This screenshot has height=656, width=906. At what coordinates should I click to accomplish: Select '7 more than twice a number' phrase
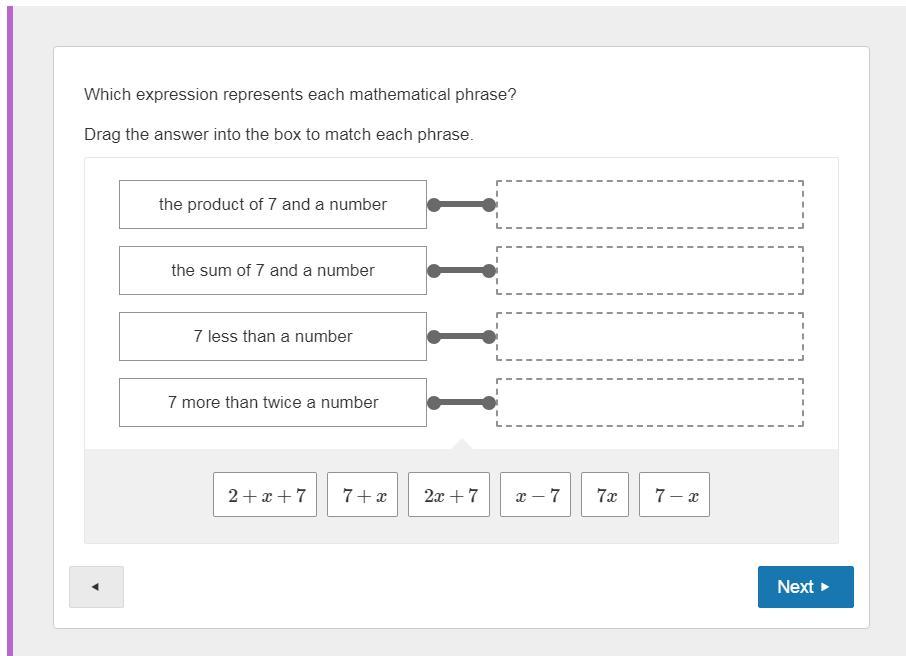273,403
